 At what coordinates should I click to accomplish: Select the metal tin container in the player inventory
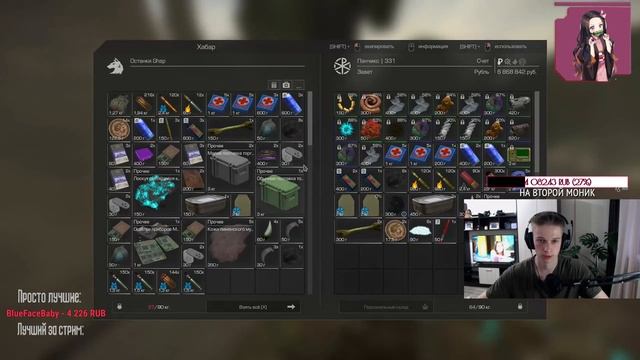point(432,205)
